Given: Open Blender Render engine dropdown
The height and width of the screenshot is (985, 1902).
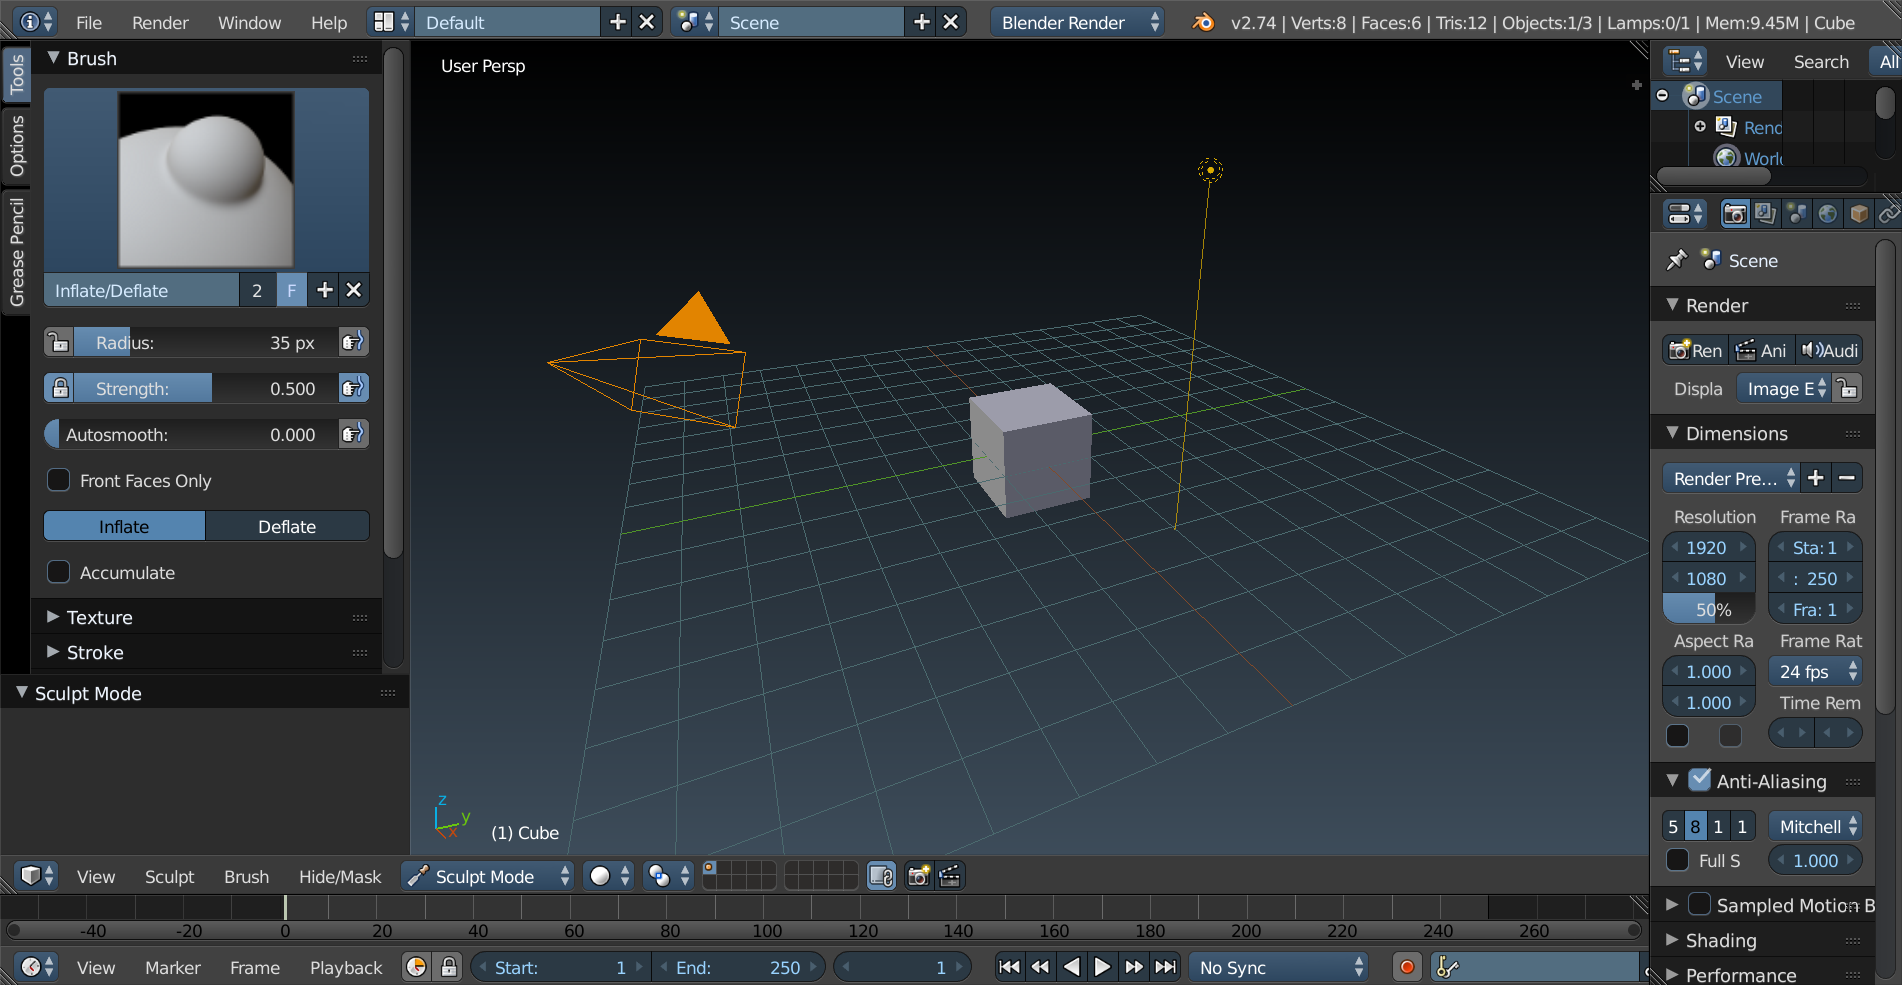Looking at the screenshot, I should 1078,22.
